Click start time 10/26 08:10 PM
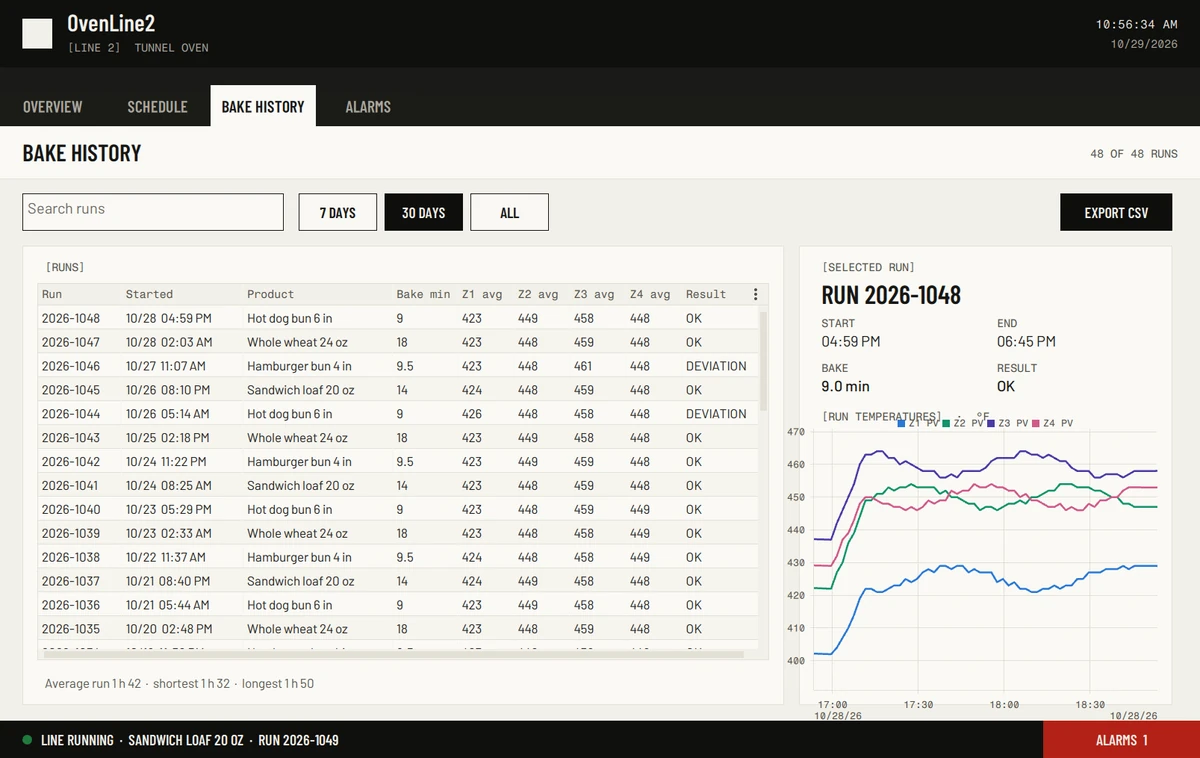 (x=168, y=390)
